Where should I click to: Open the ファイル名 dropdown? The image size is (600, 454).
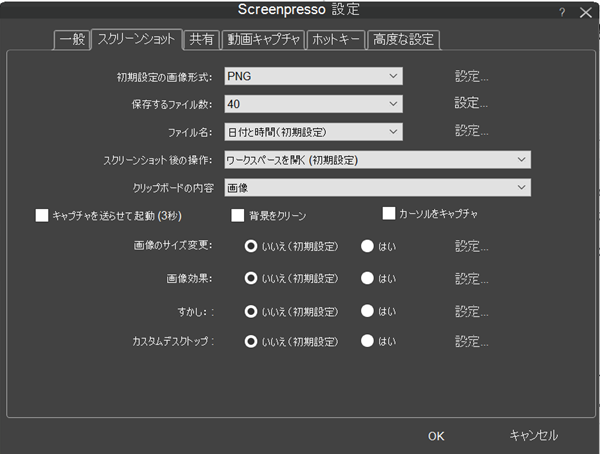(313, 132)
